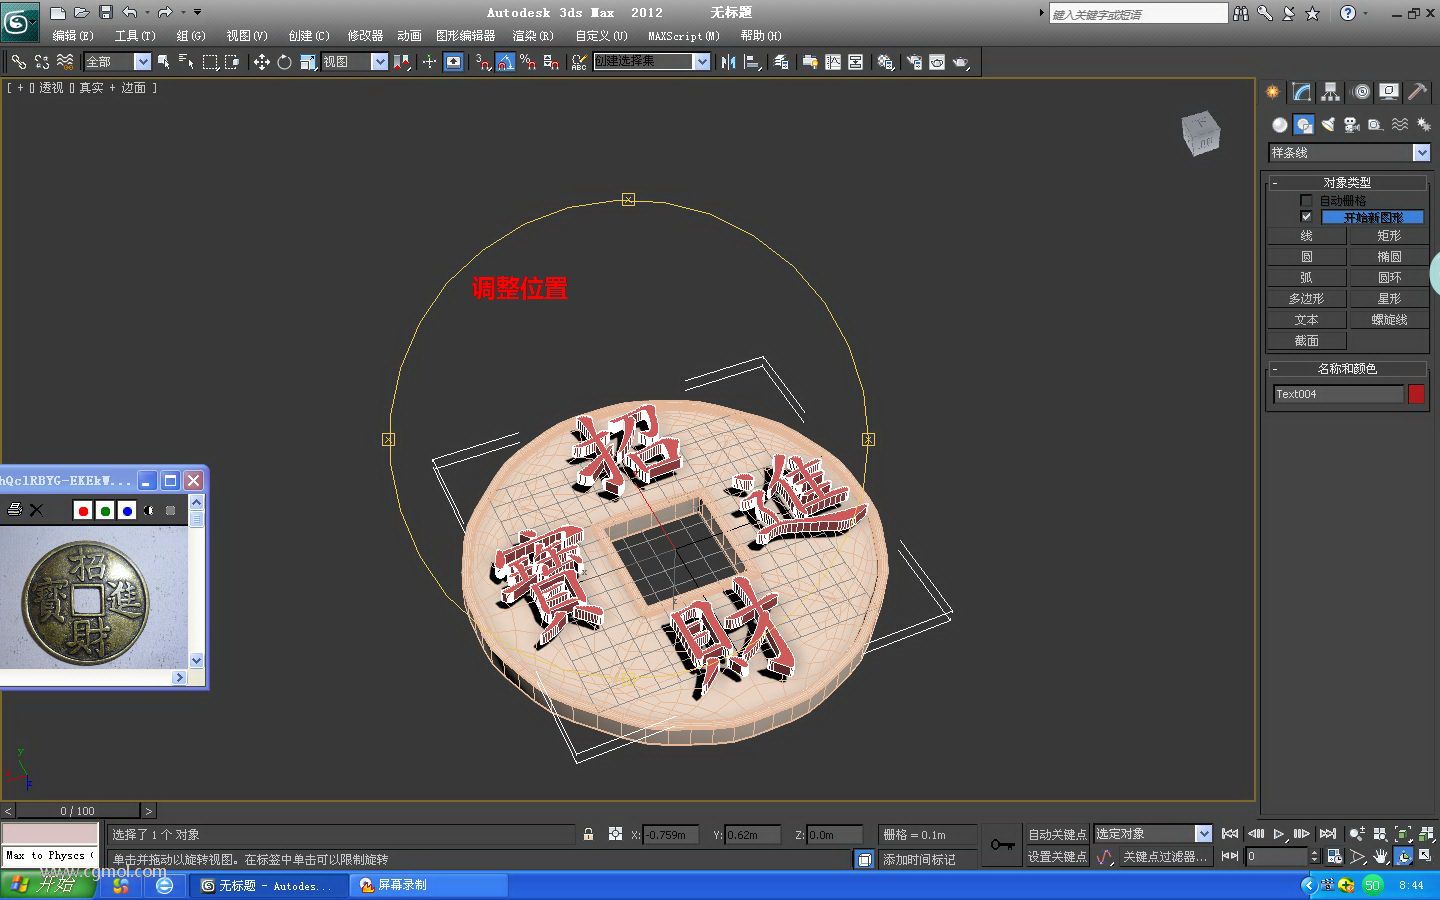Toggle the selection lock padlock icon
This screenshot has height=900, width=1440.
coord(588,834)
